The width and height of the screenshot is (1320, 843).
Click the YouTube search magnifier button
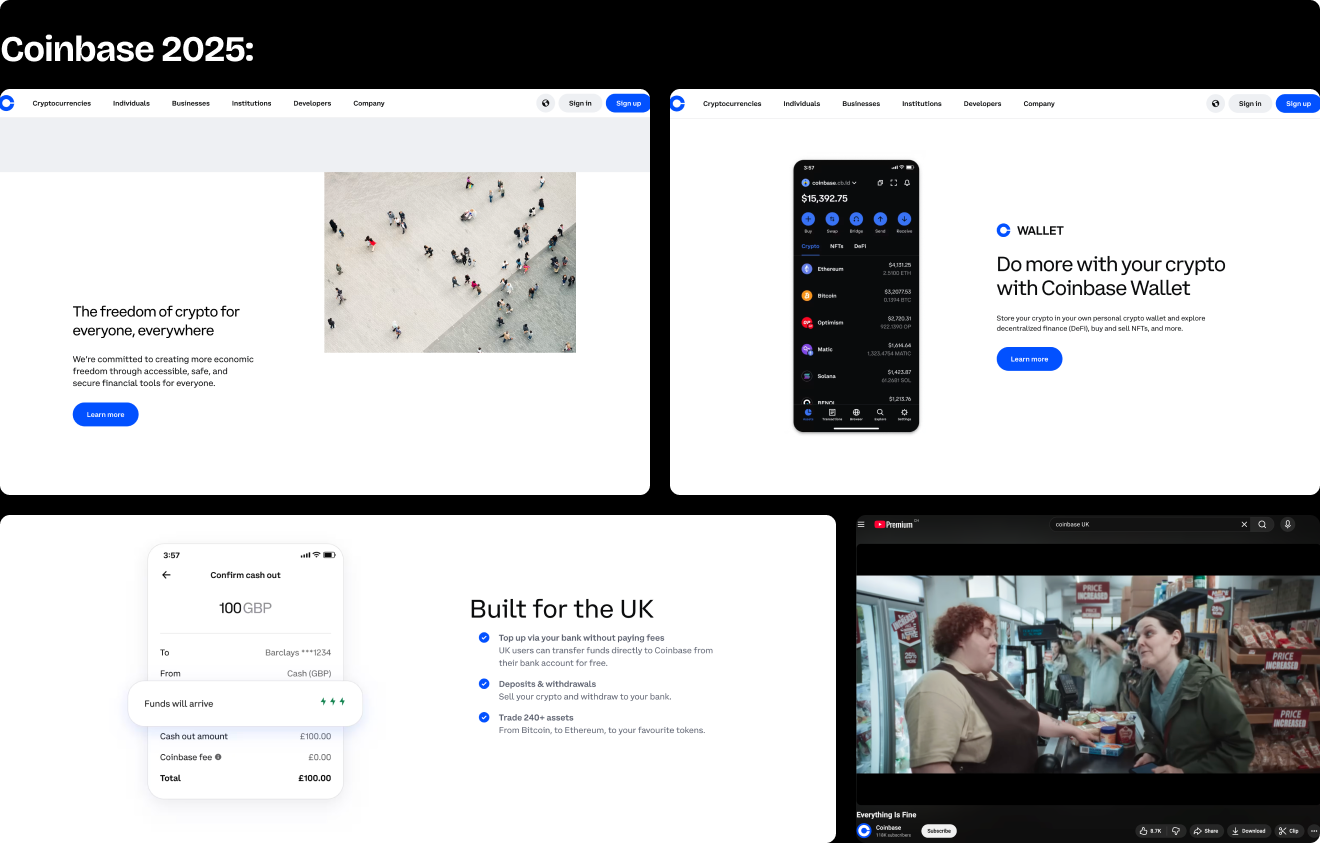[x=1262, y=524]
